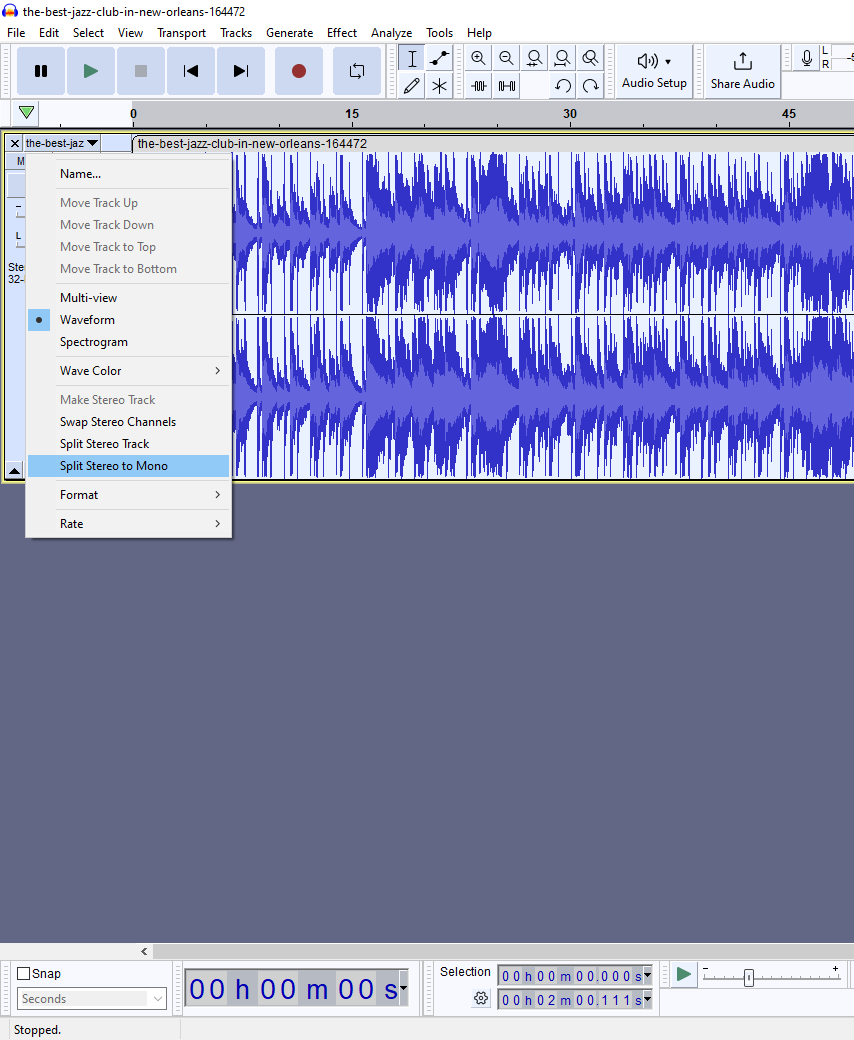The image size is (854, 1040).
Task: Open the View menu
Action: click(130, 32)
